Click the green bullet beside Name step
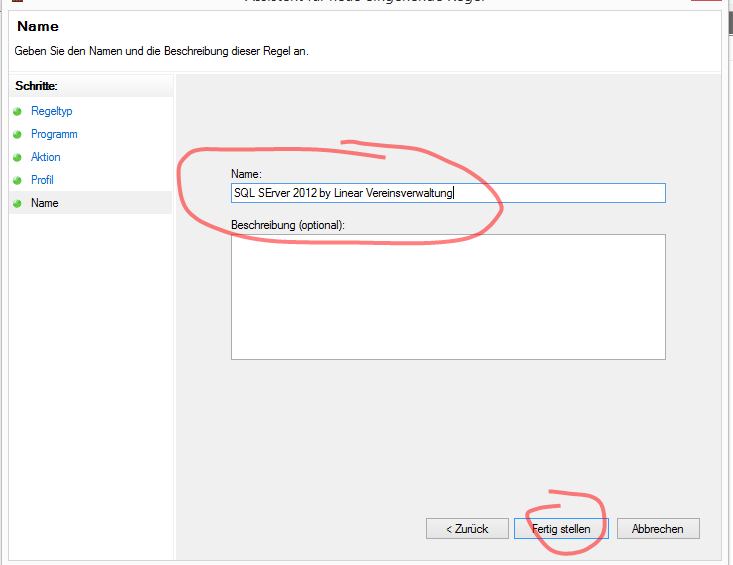 point(17,204)
